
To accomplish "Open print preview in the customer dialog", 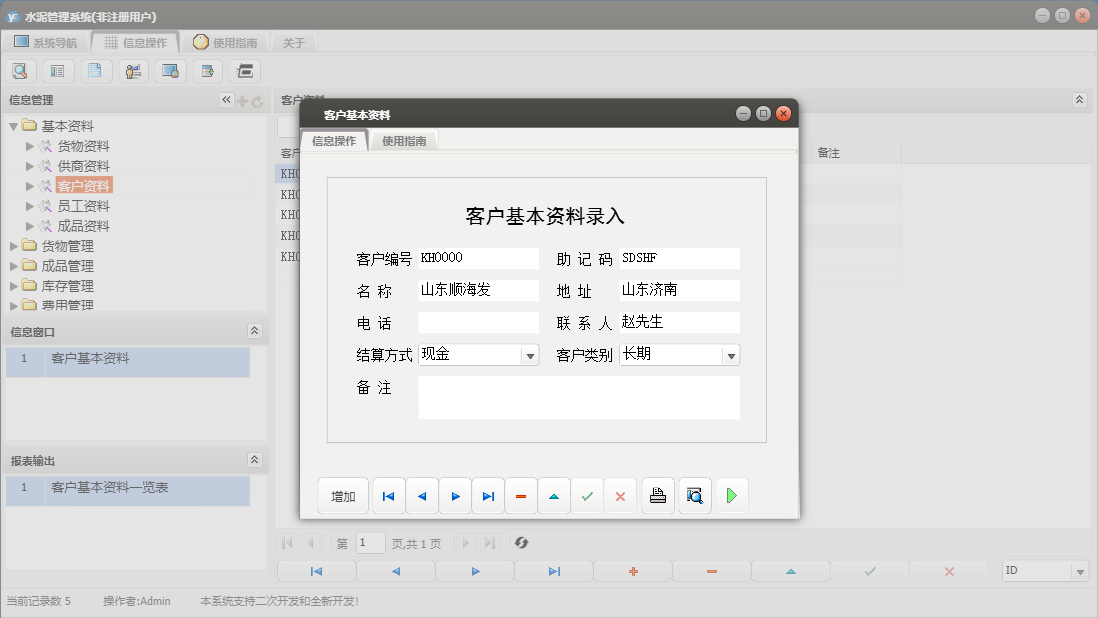I will [x=694, y=495].
